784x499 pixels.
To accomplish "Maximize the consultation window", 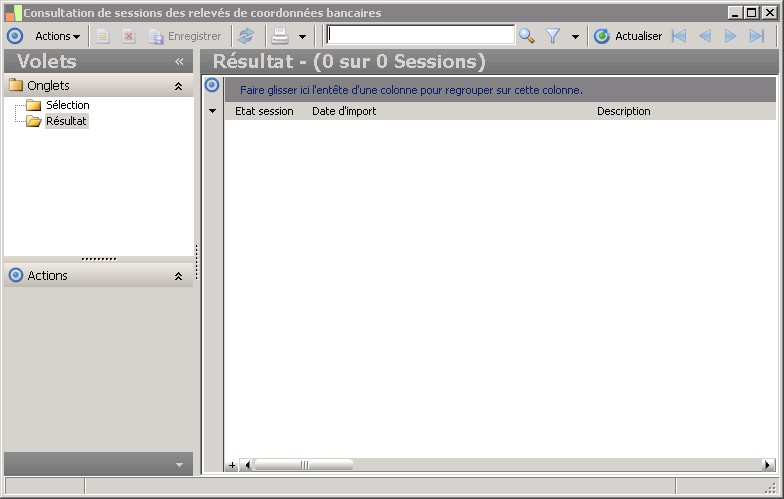I will click(752, 12).
